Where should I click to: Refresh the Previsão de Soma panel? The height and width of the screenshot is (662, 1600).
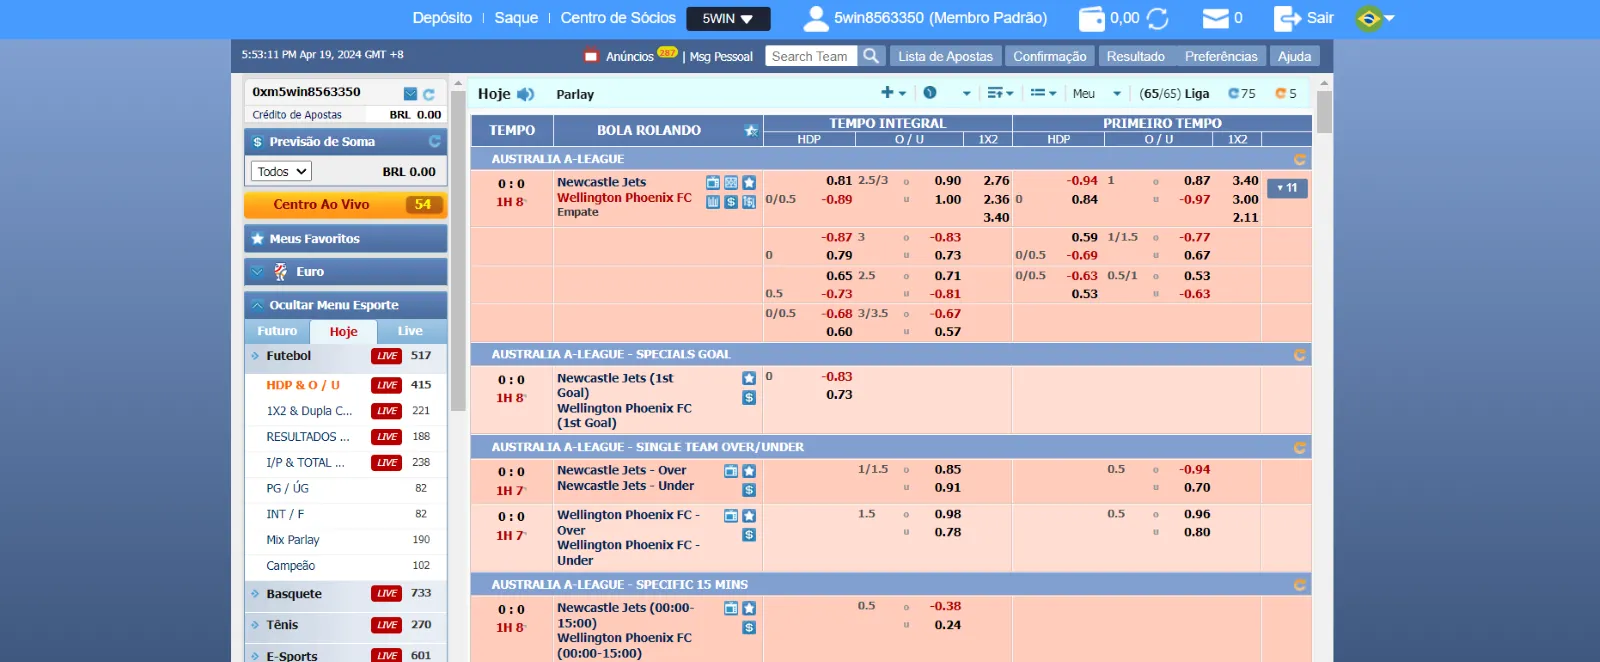[x=434, y=141]
